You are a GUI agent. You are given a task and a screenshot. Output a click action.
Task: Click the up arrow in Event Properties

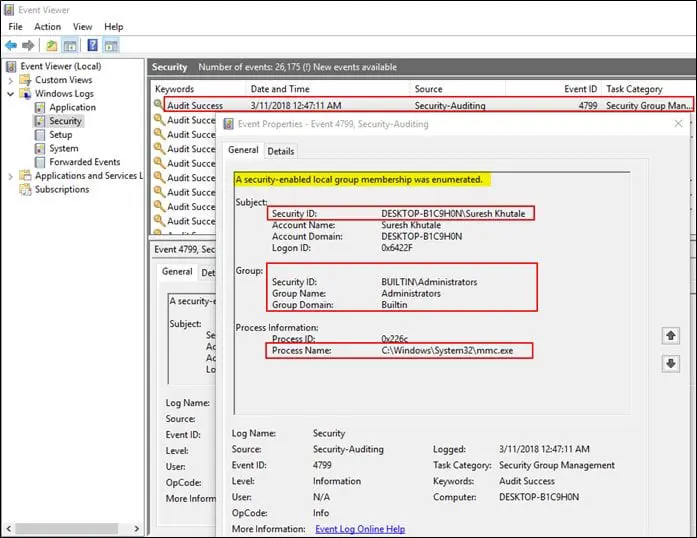coord(671,335)
